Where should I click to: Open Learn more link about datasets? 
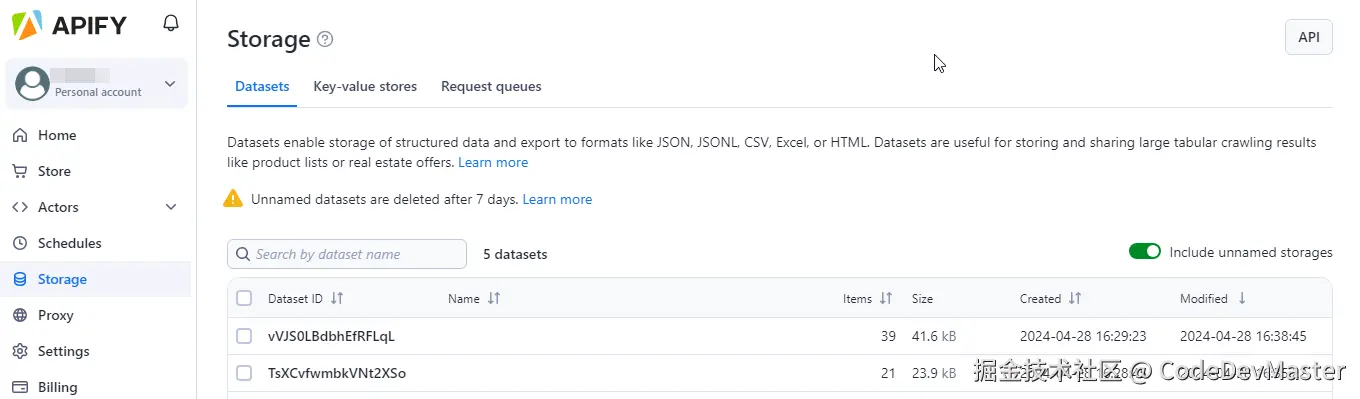pos(493,162)
